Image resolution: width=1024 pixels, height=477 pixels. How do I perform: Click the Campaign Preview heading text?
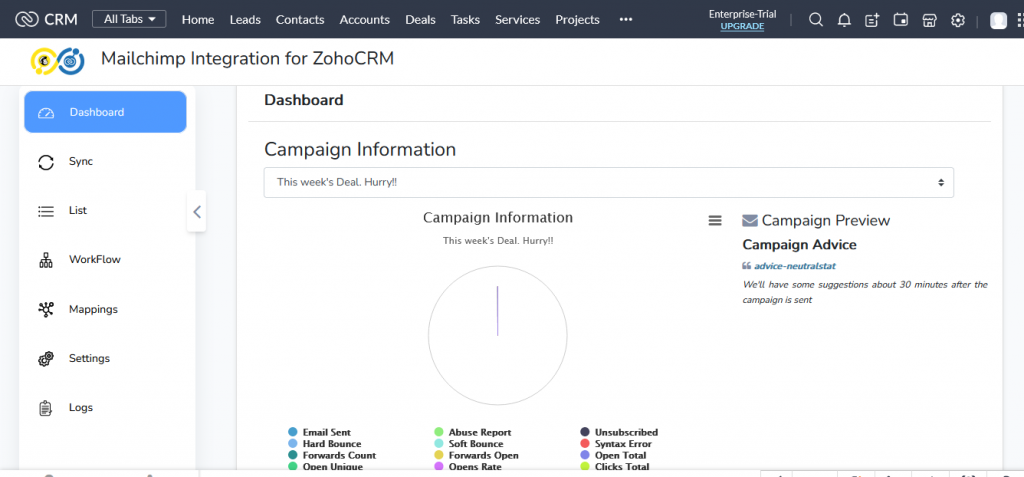(x=825, y=220)
